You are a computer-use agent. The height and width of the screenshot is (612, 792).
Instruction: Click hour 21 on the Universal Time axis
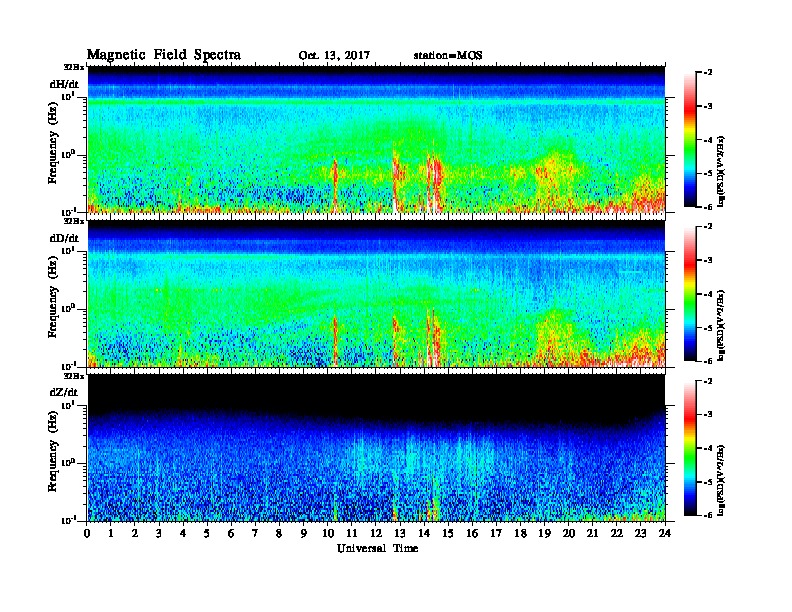point(592,533)
